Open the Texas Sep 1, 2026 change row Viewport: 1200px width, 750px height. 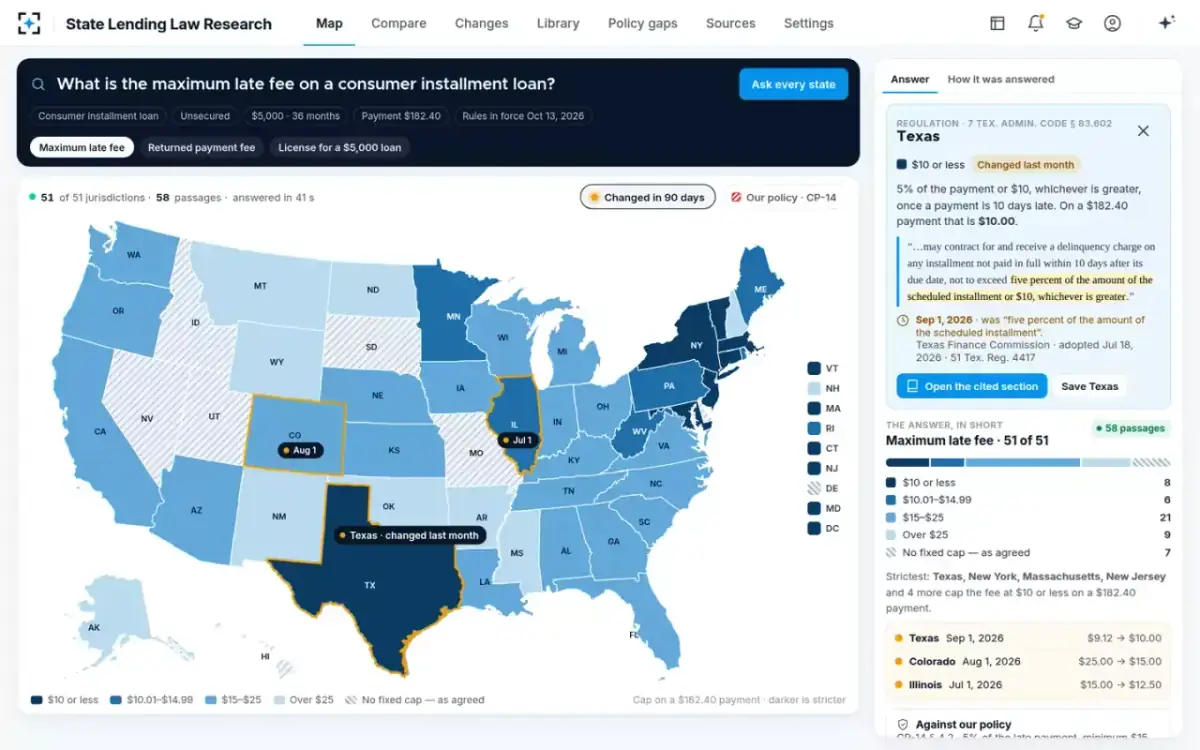[x=1027, y=638]
